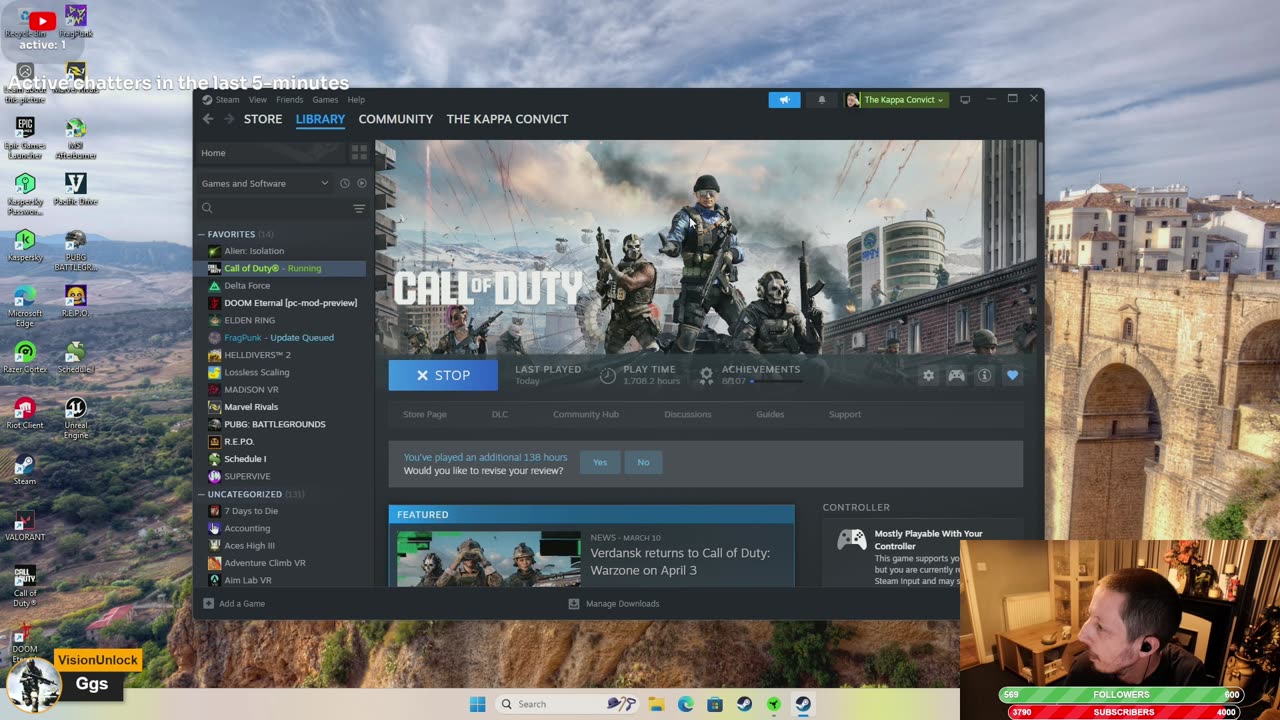The width and height of the screenshot is (1280, 720).
Task: Open PUBG BATTLEGROUNDS desktop shortcut
Action: (x=75, y=250)
